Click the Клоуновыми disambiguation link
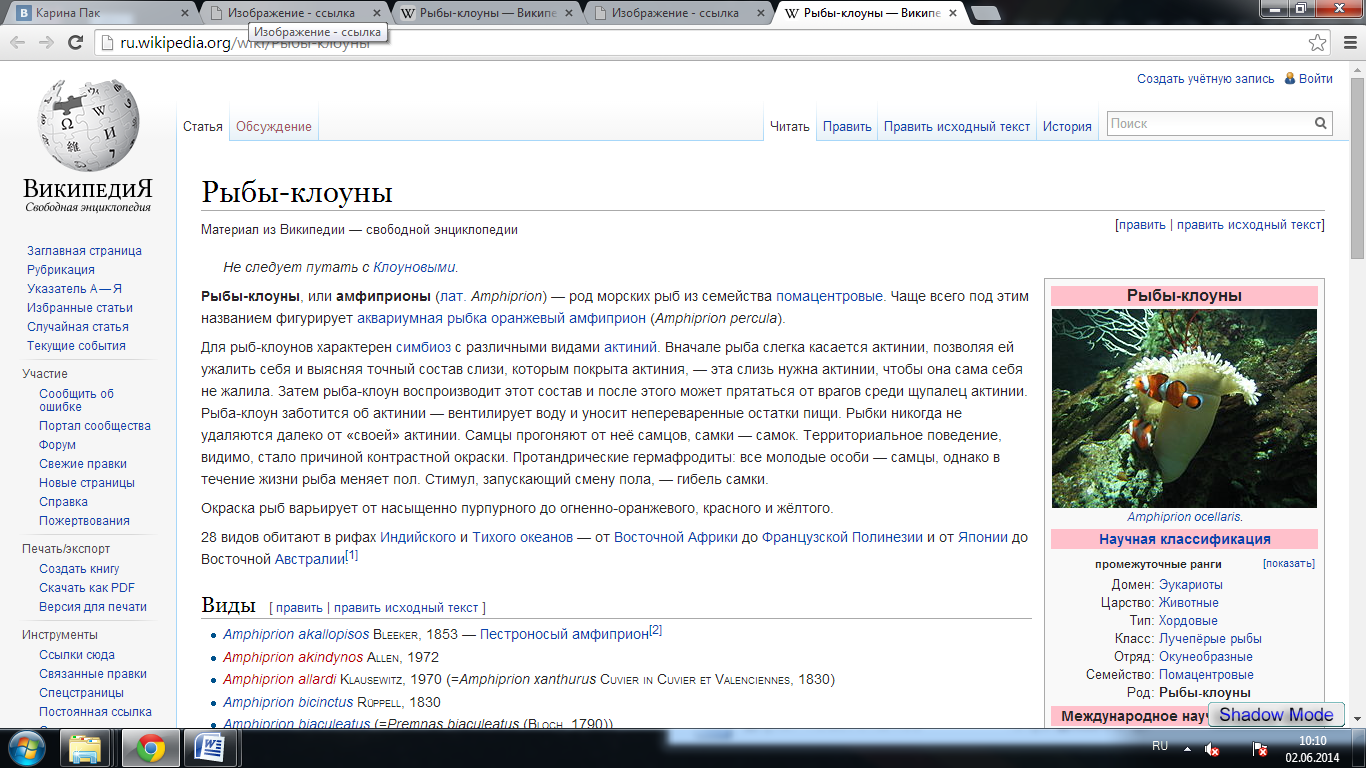Screen dimensions: 1366x768 (x=414, y=268)
